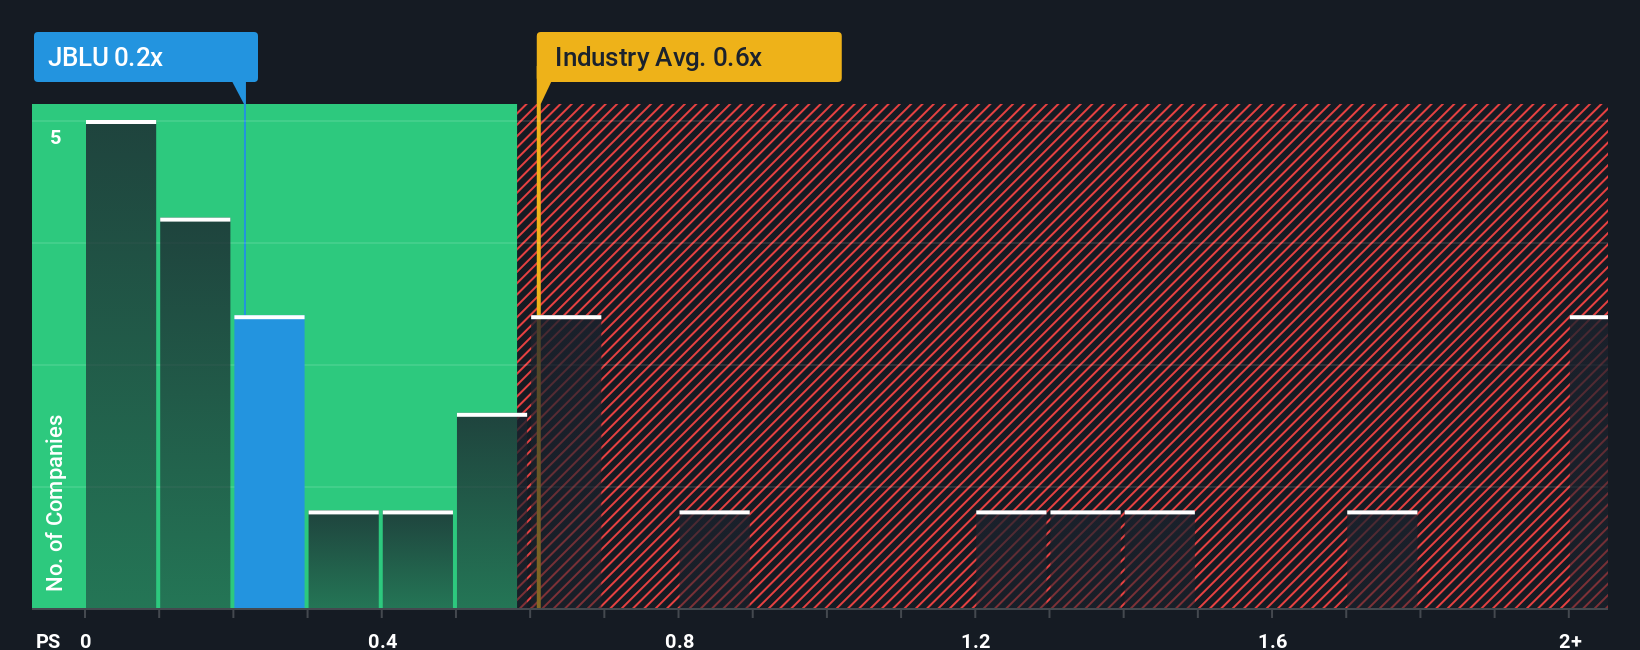Click the 2+ x-axis label
The image size is (1640, 650).
click(x=1570, y=640)
